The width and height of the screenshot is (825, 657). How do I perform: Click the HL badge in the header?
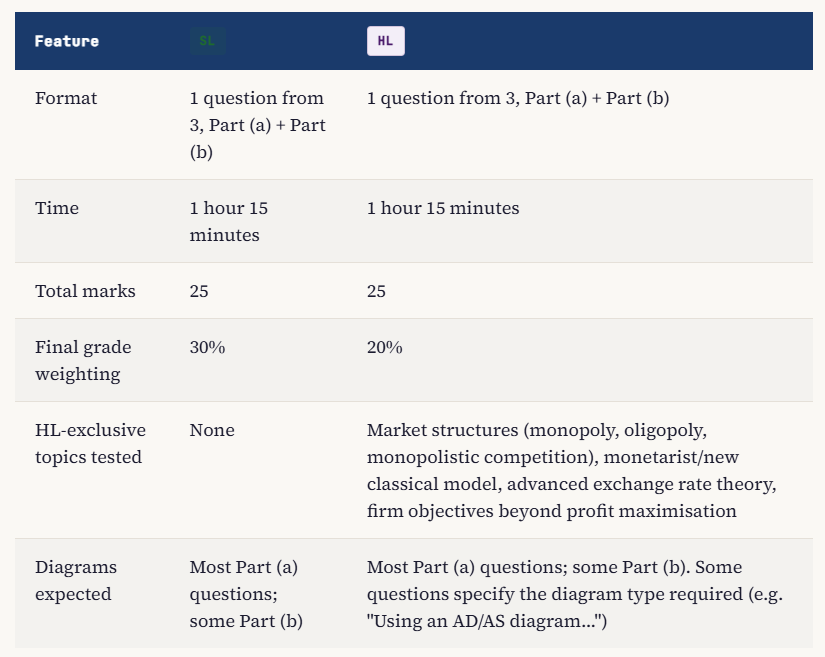coord(386,41)
